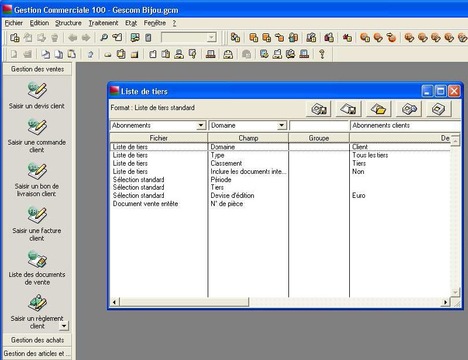Minimize the Liste de tiers window
Screen dimensions: 468x360
point(427,91)
